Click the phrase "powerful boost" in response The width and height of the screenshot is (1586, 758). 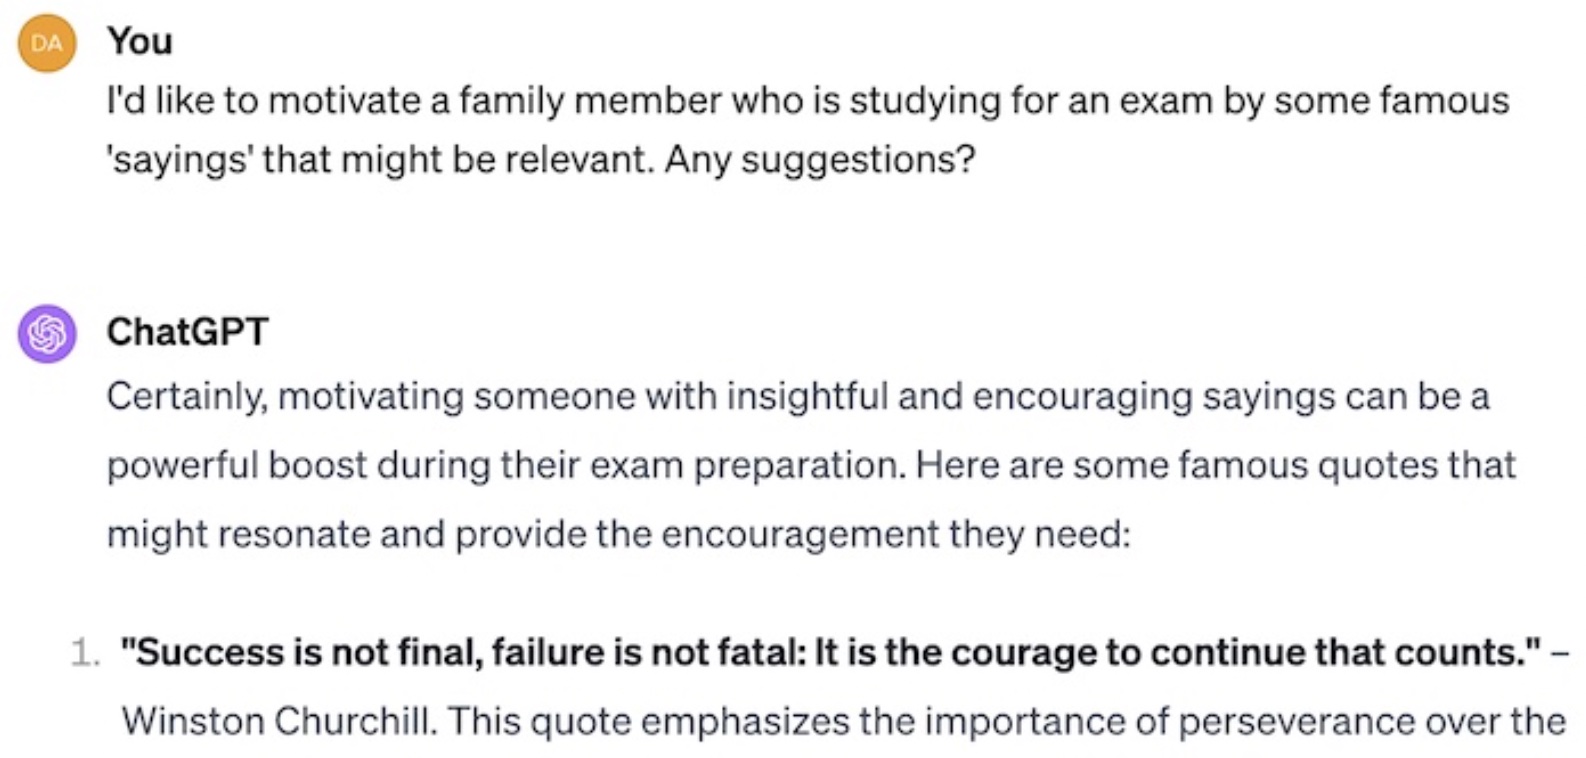[x=236, y=466]
